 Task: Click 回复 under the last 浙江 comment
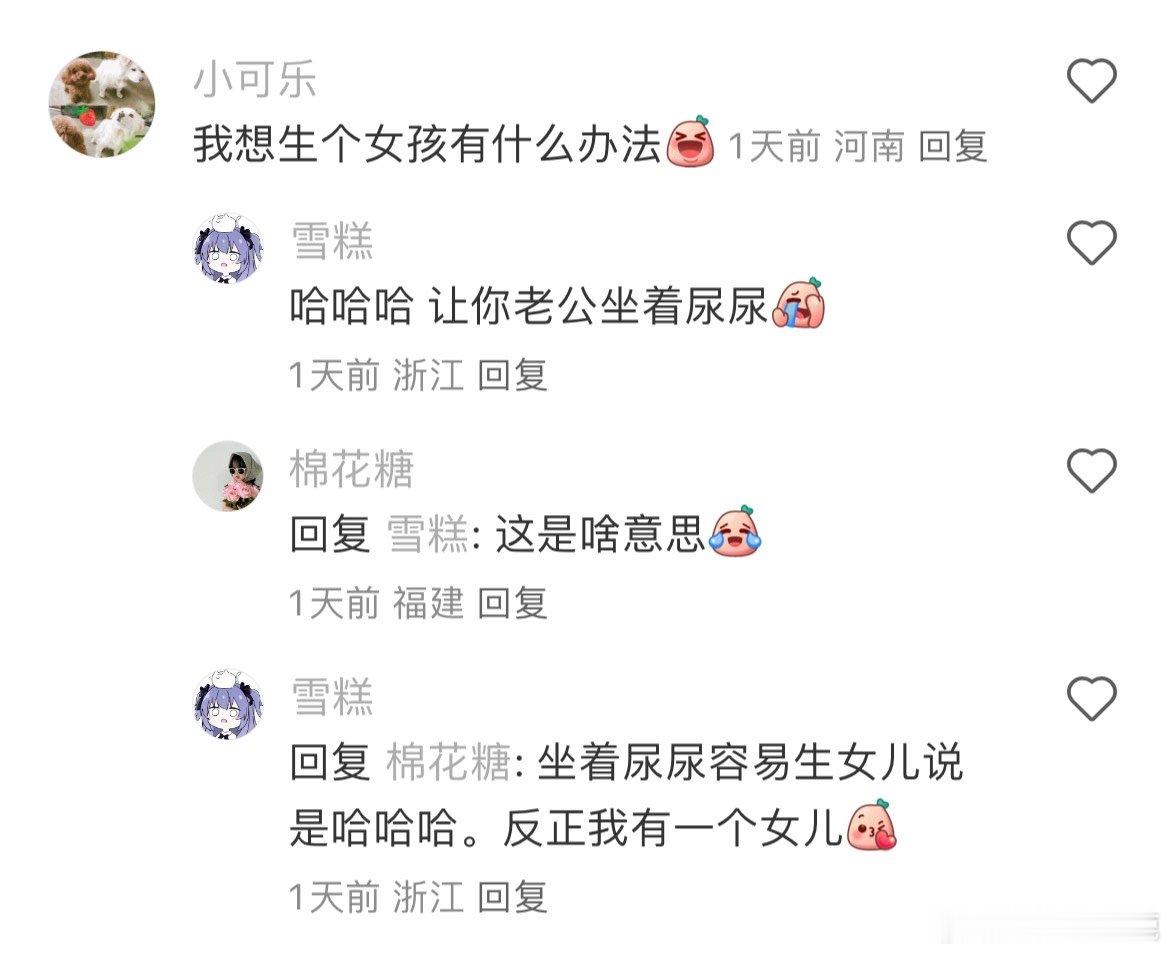click(513, 897)
